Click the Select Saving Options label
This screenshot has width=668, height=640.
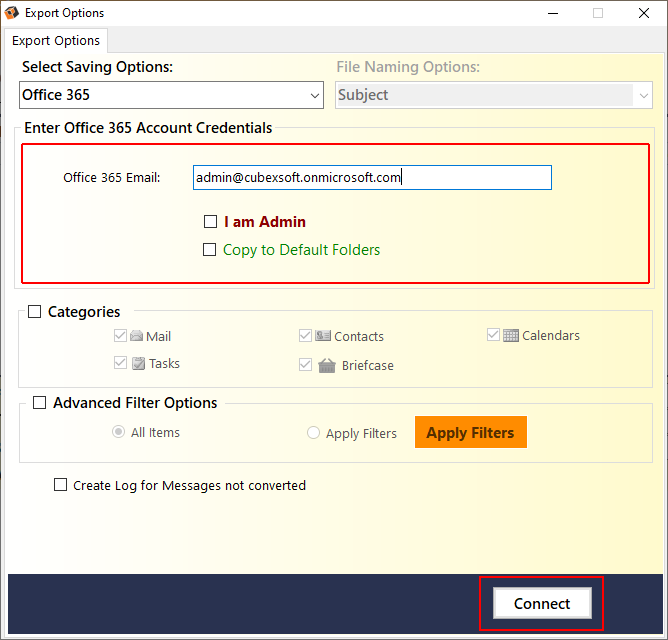[98, 67]
